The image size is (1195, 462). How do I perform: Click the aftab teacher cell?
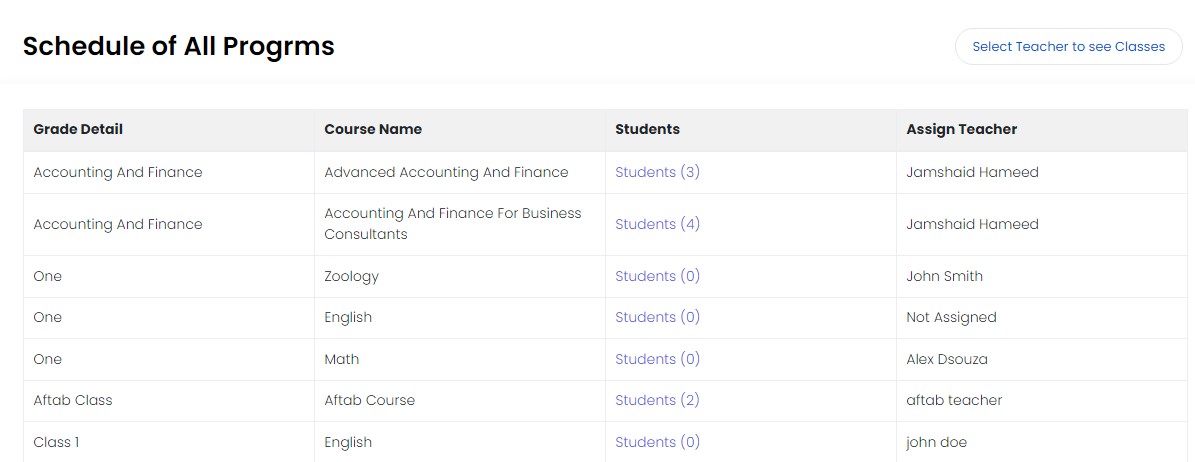[x=954, y=400]
